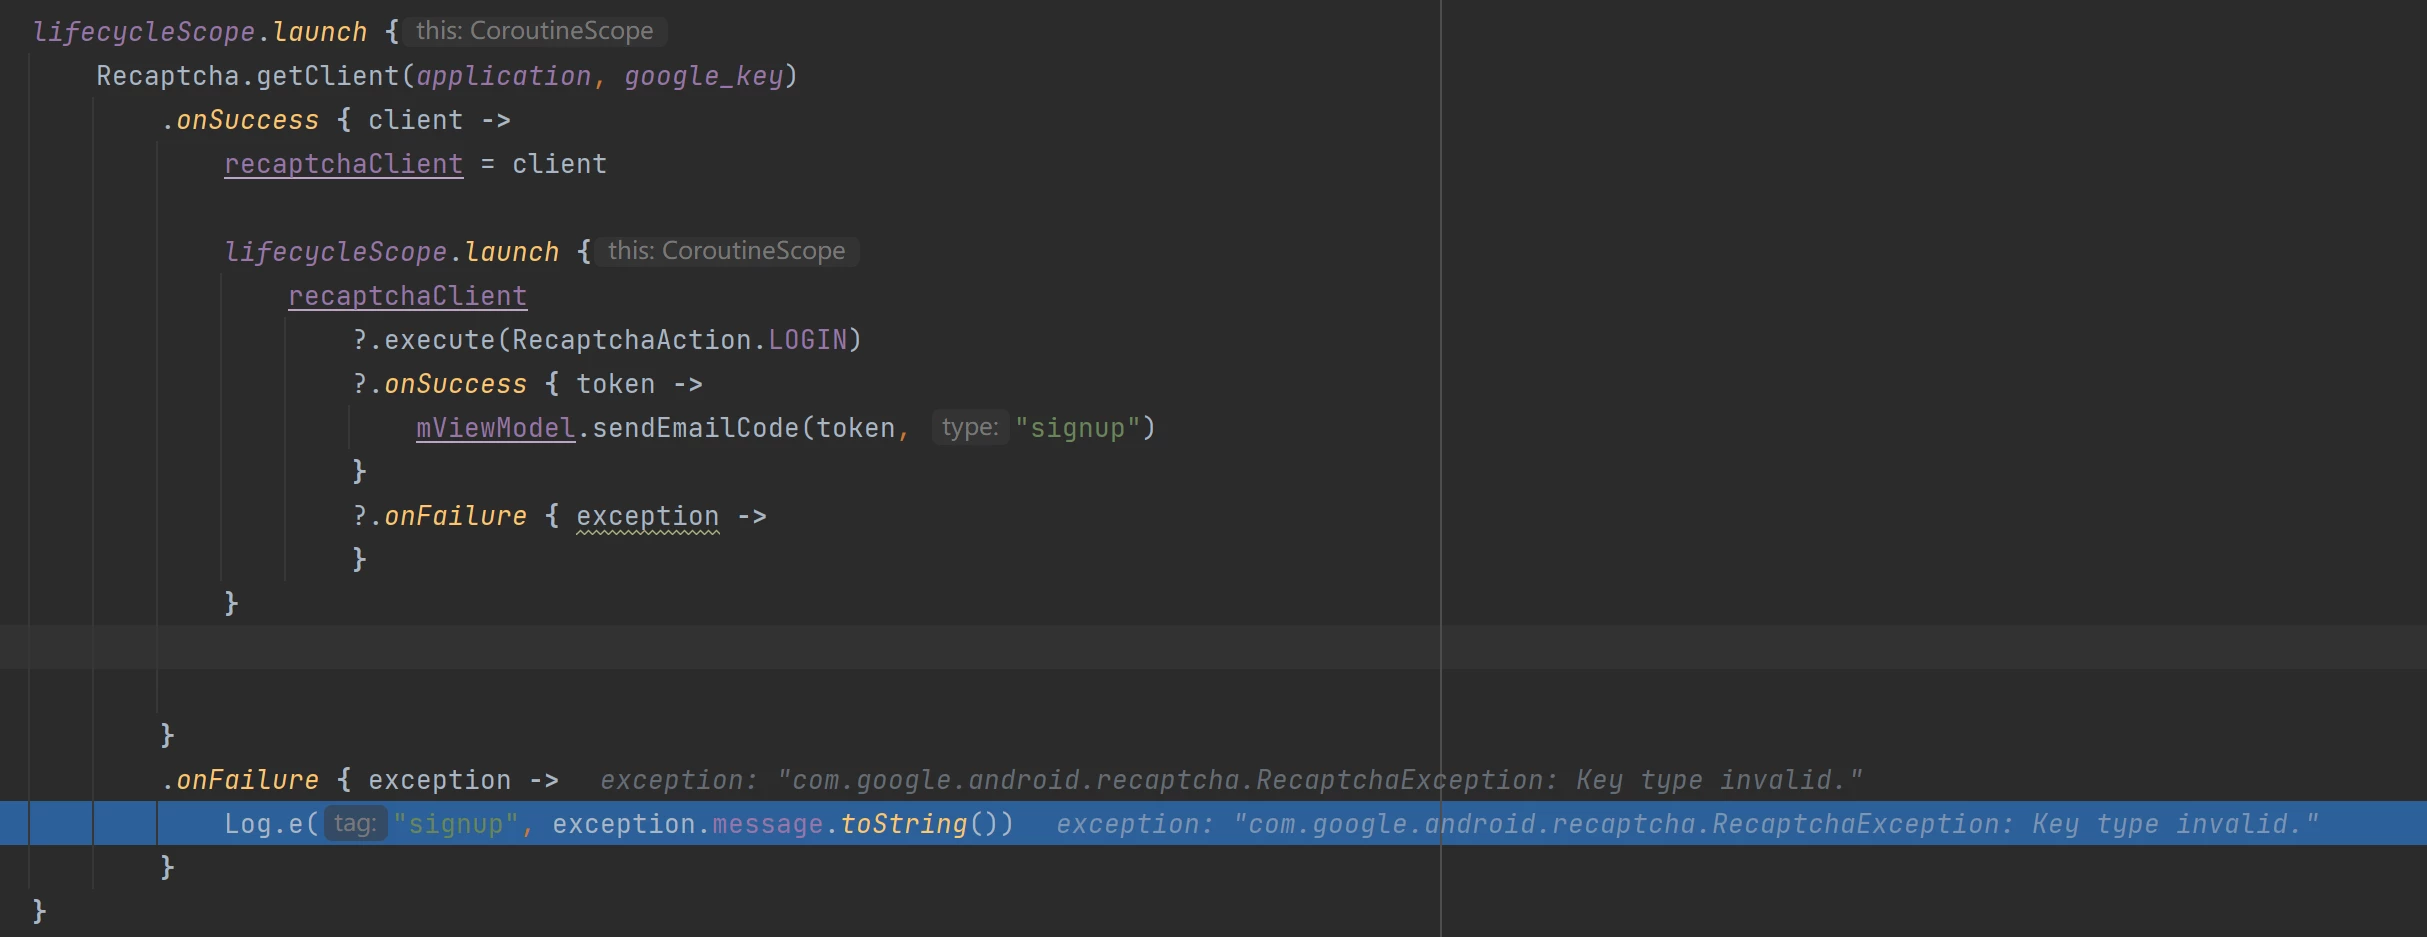Click the gray exception debug hint after .onFailure
Viewport: 2427px width, 937px height.
point(1232,780)
